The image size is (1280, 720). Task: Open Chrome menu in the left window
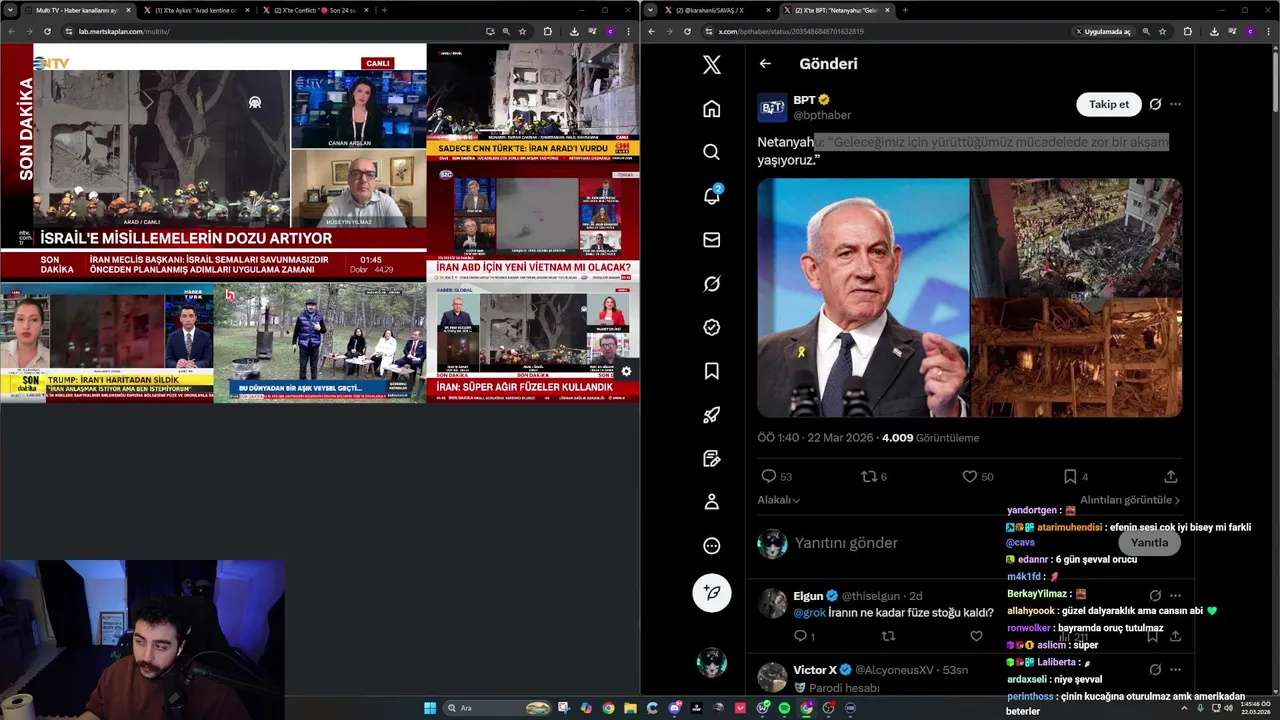(x=628, y=31)
